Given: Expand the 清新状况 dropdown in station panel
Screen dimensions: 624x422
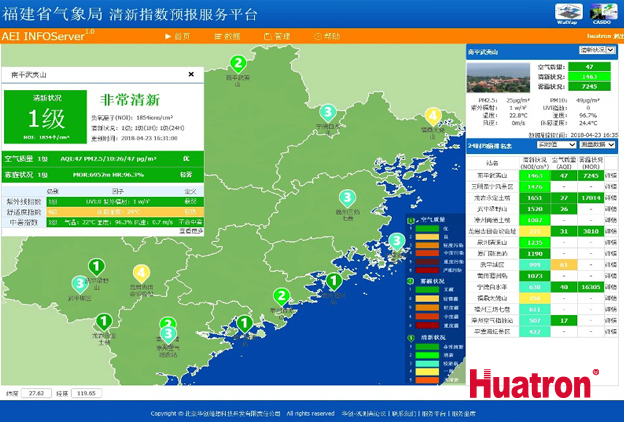Looking at the screenshot, I should 597,48.
